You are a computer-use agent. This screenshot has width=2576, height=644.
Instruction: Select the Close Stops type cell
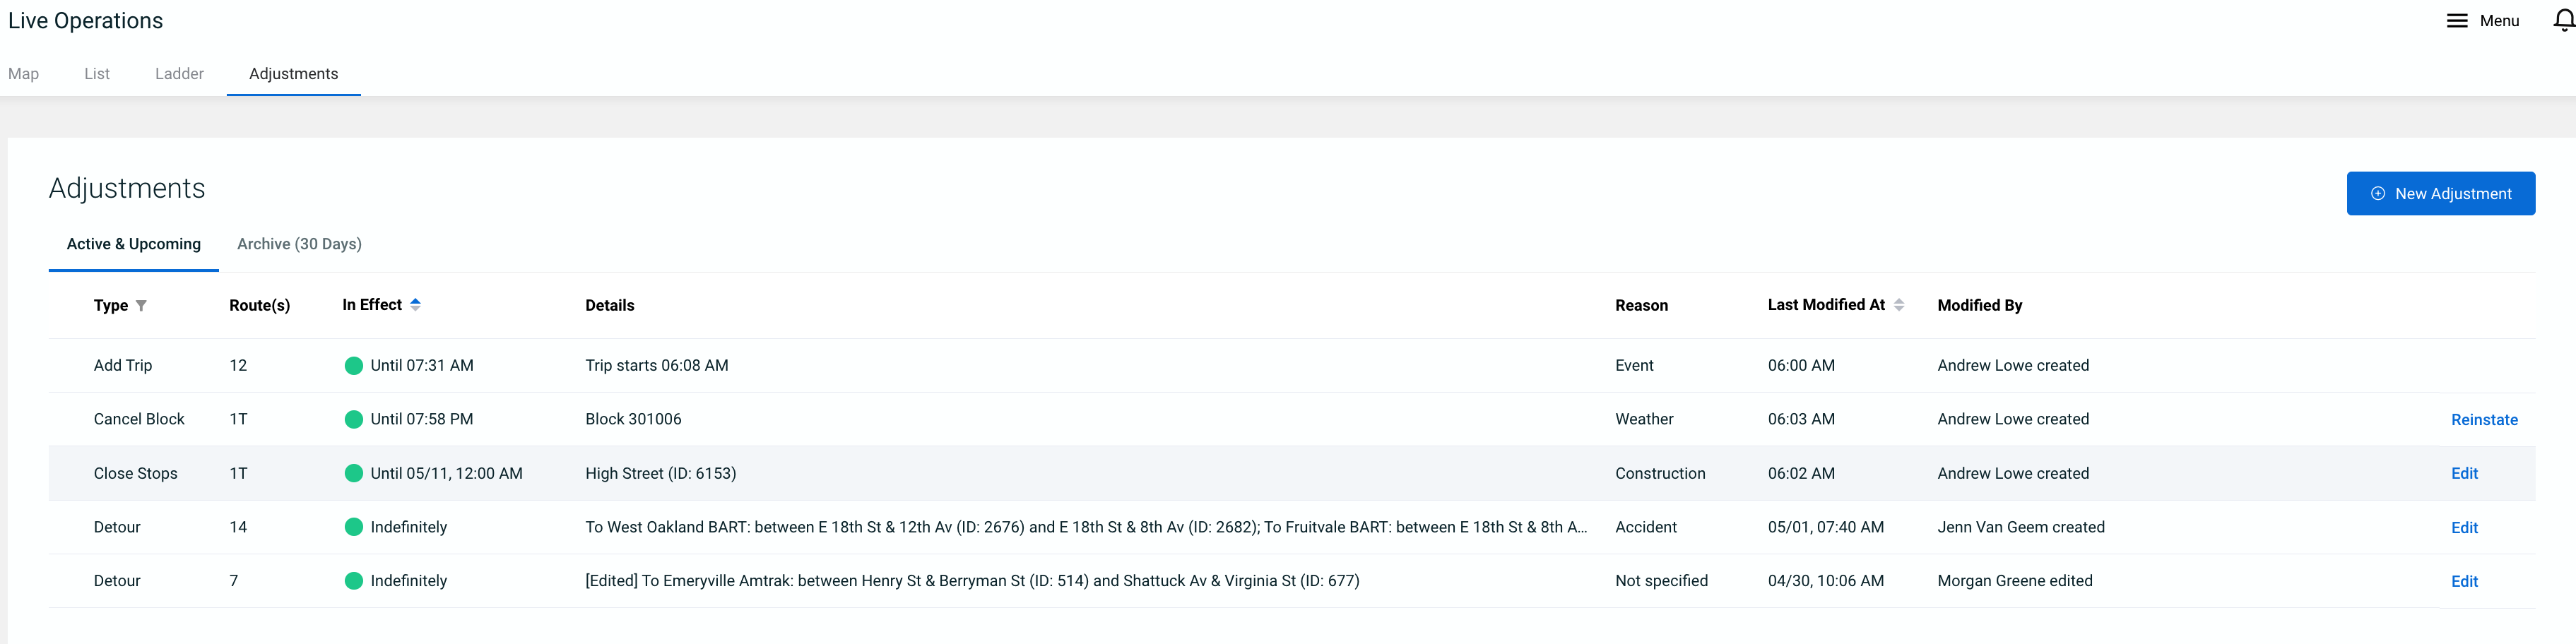(135, 474)
